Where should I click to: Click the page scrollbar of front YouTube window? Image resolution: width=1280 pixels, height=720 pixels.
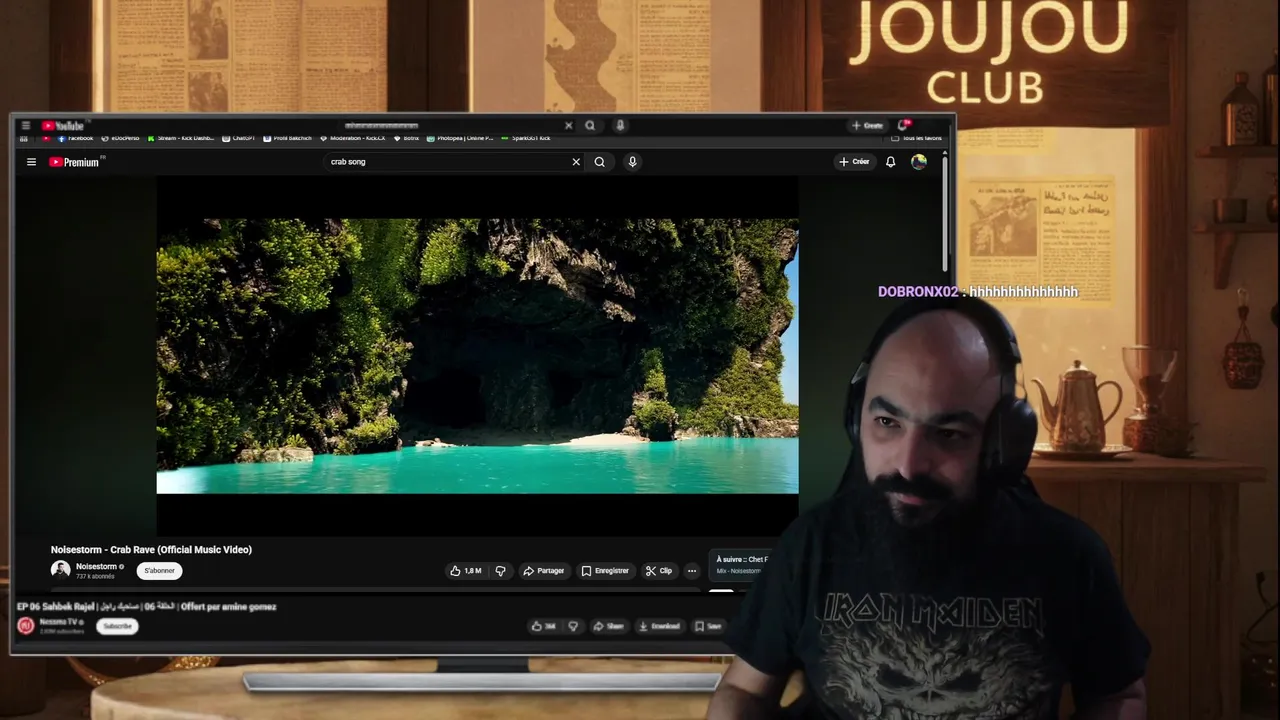tap(945, 215)
